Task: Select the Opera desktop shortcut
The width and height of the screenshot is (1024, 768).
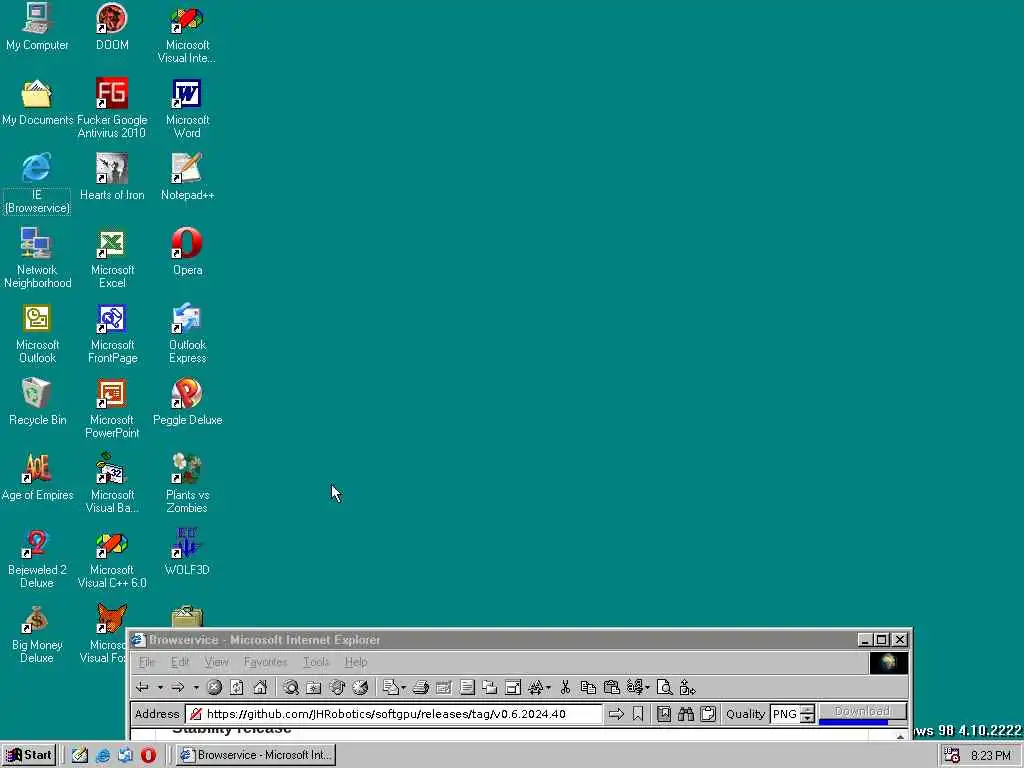Action: (x=187, y=252)
